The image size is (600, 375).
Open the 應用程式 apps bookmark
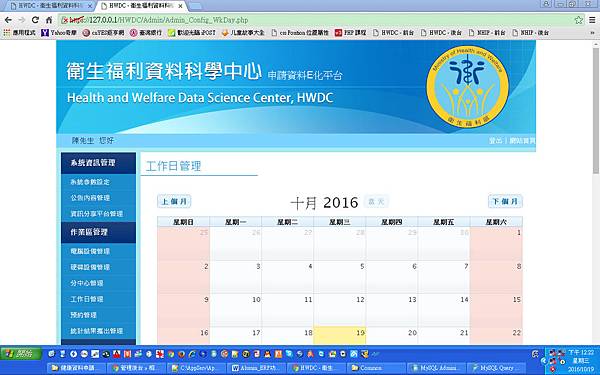20,33
